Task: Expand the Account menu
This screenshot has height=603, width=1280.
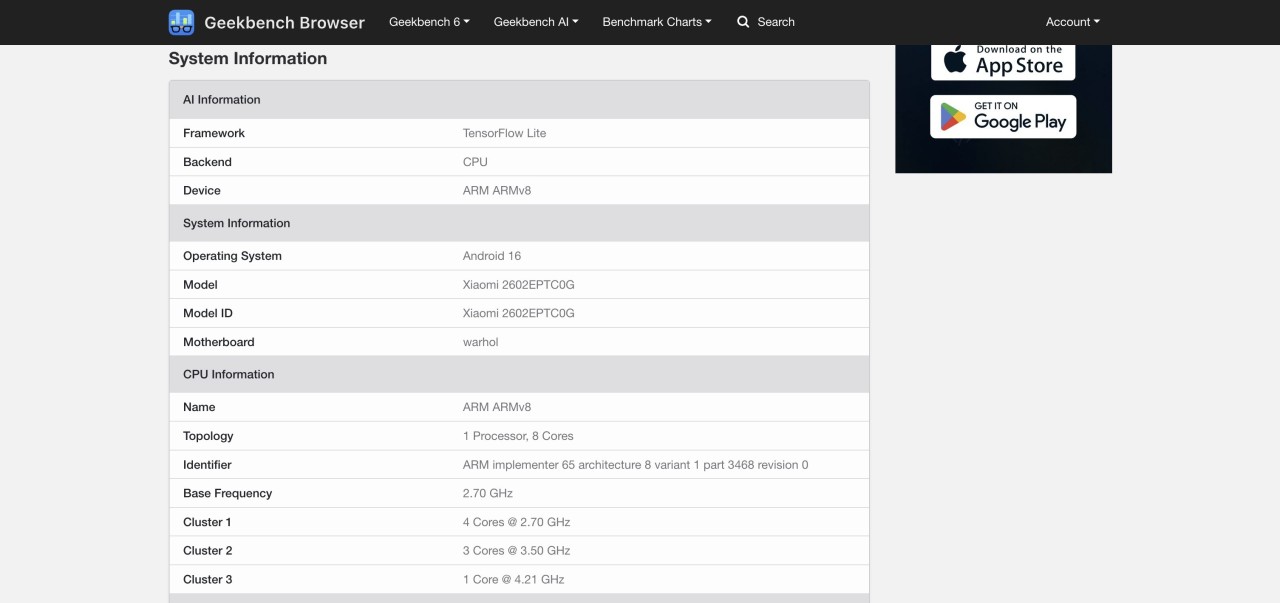Action: coord(1071,21)
